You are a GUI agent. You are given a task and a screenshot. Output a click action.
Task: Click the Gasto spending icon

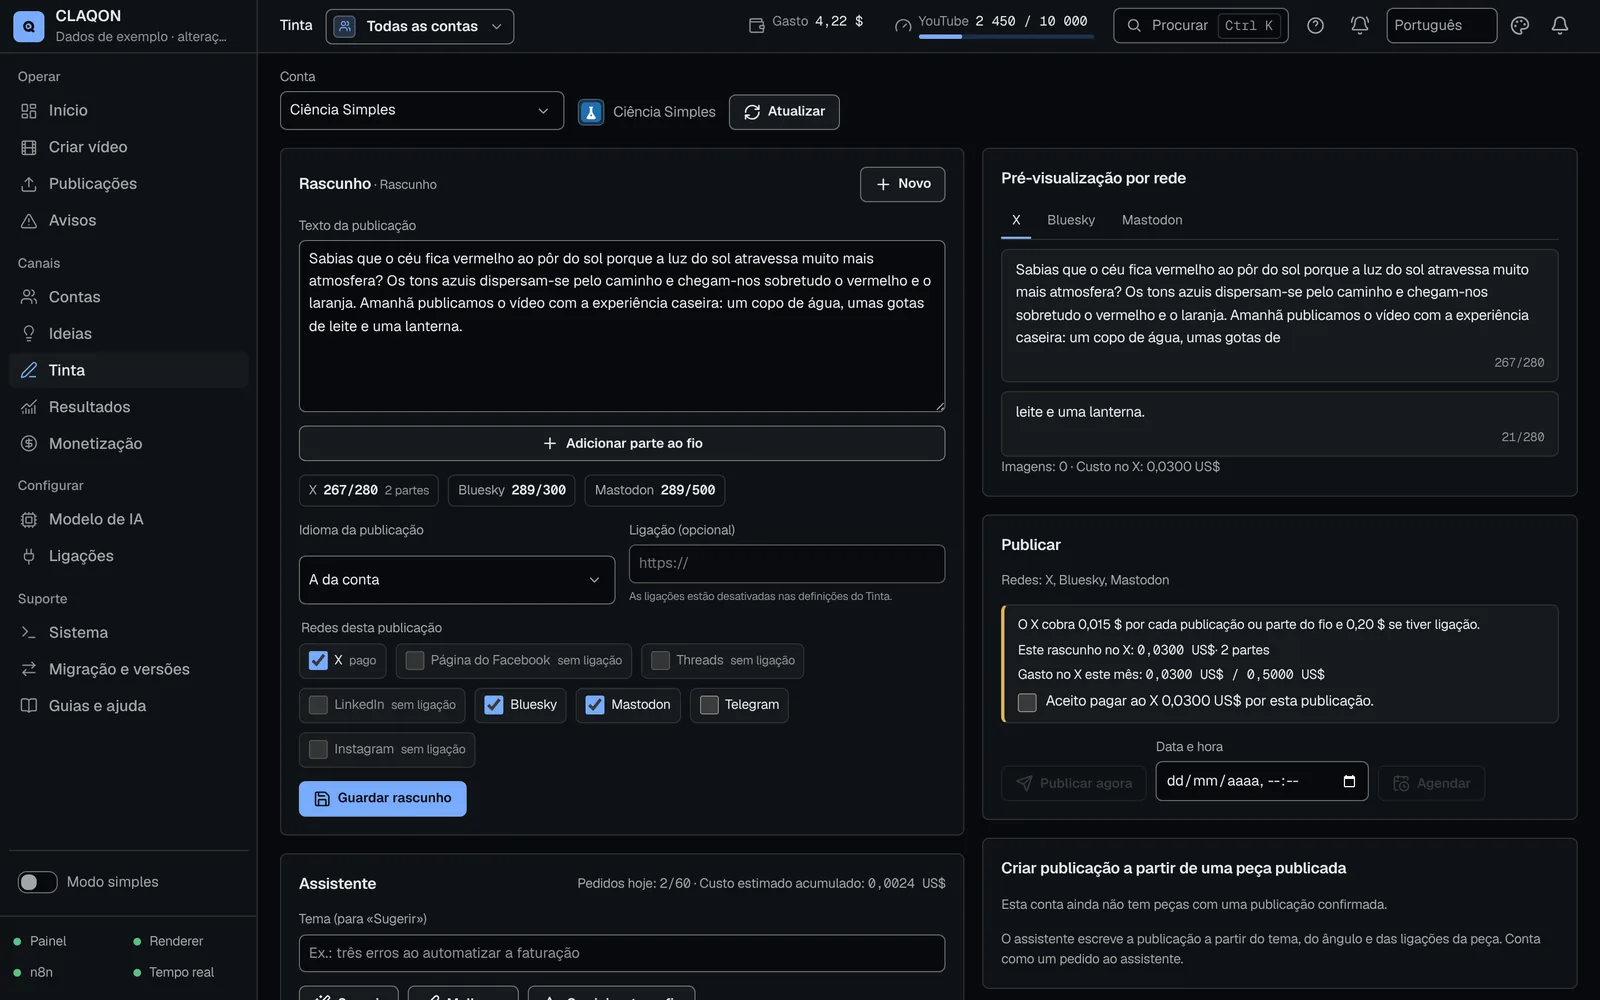tap(757, 26)
